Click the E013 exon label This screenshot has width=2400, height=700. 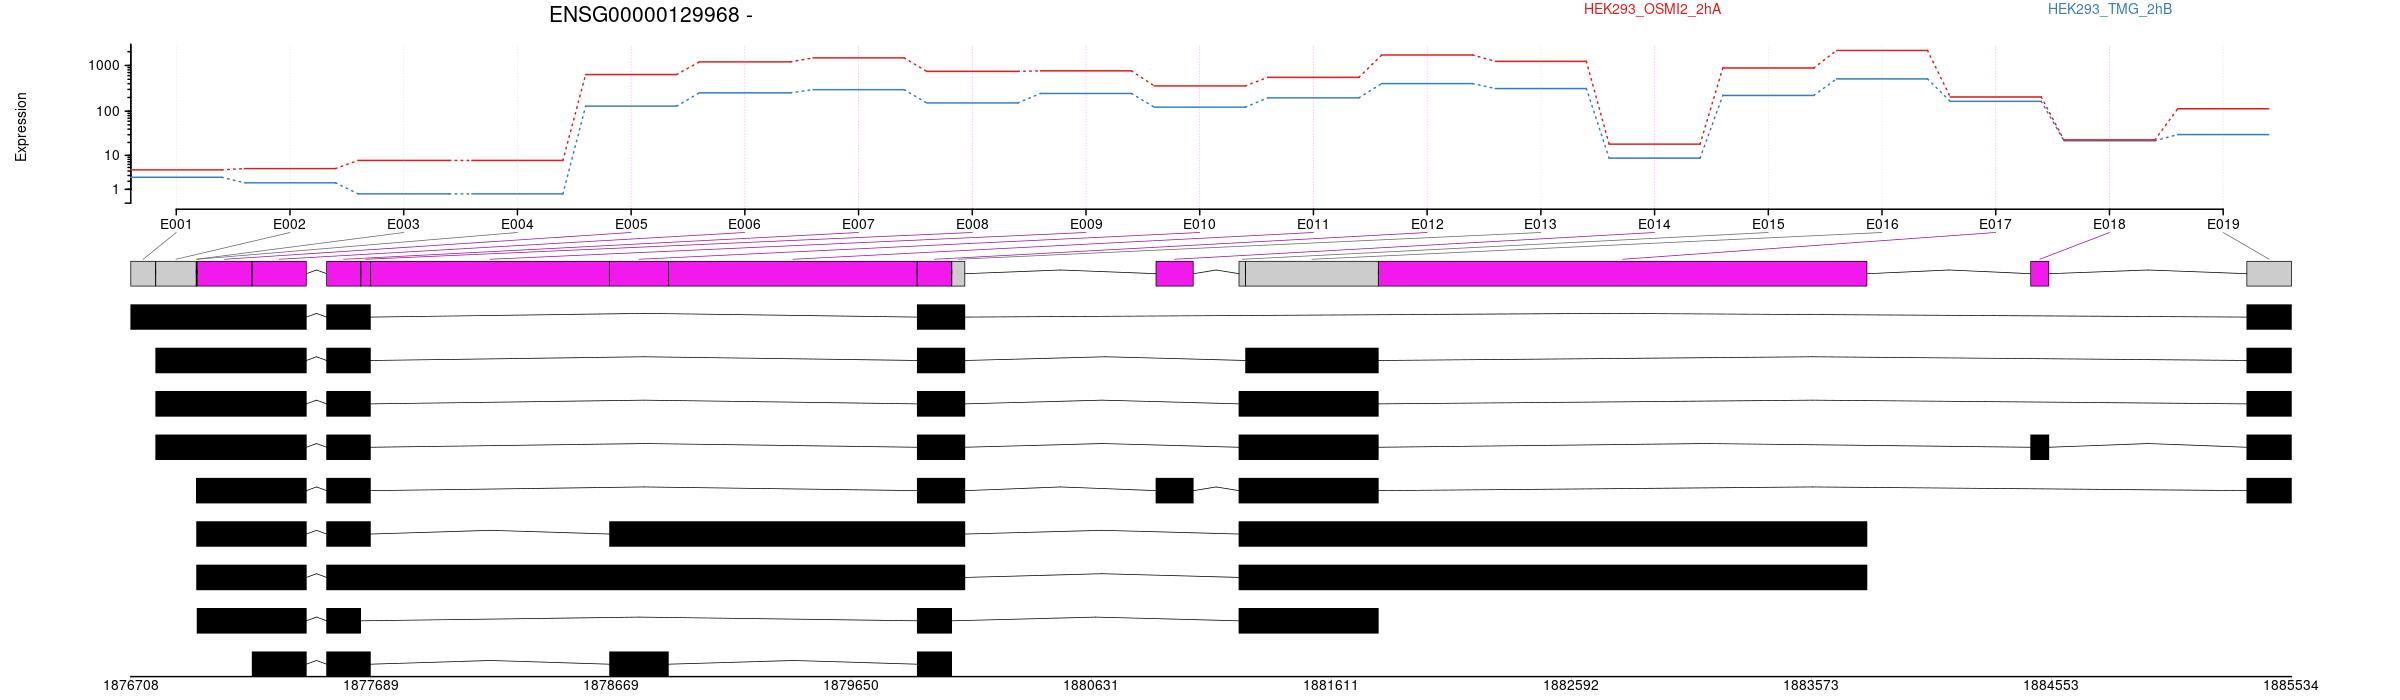(1540, 225)
